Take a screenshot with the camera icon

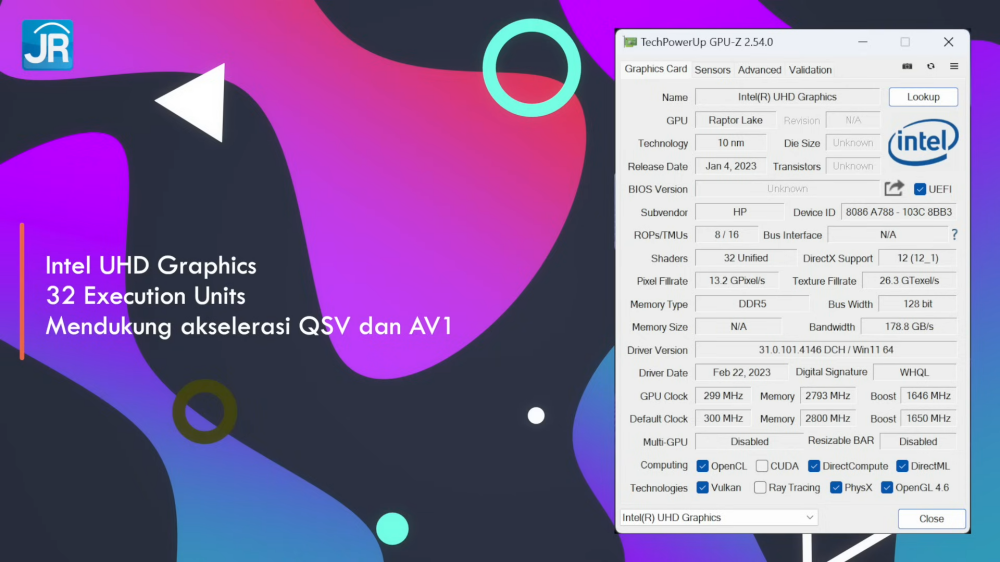[907, 67]
